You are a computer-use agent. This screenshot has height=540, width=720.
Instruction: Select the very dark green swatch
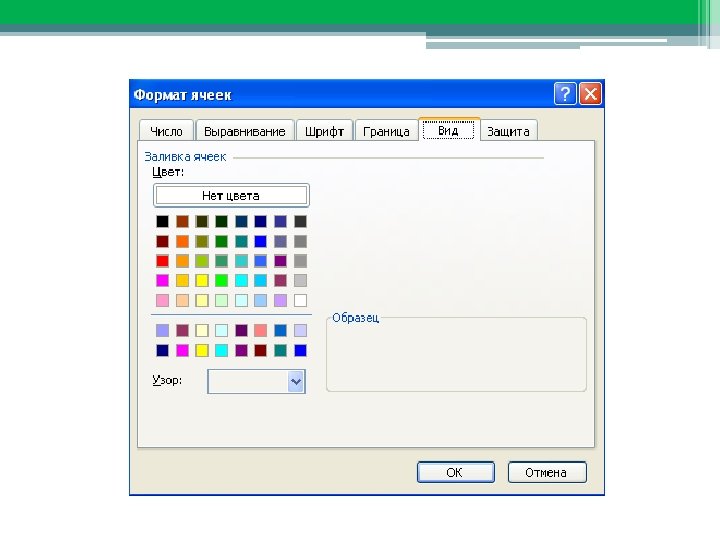tap(221, 221)
